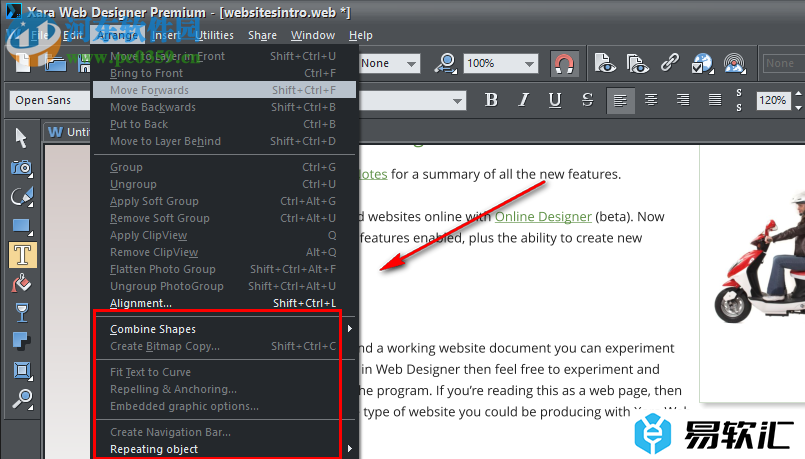Viewport: 805px width, 459px height.
Task: Select the Transparency wine glass tool
Action: tap(22, 312)
